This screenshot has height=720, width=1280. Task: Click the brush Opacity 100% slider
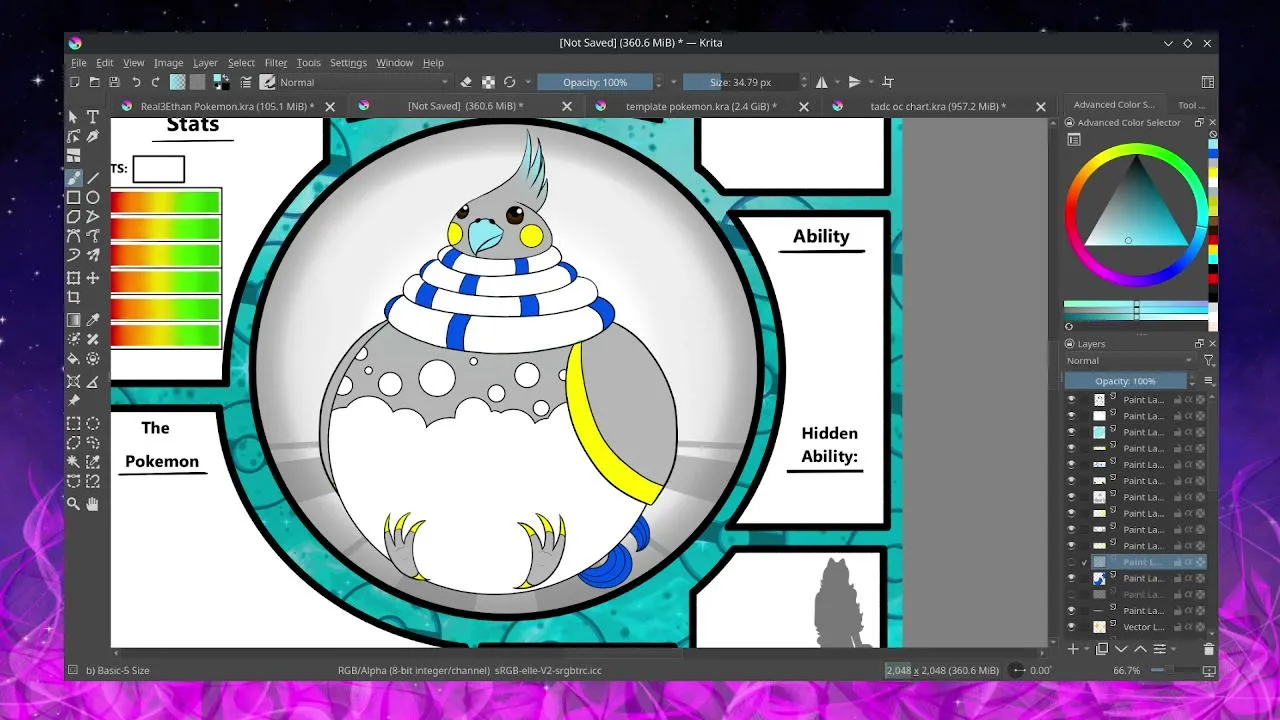pyautogui.click(x=595, y=82)
